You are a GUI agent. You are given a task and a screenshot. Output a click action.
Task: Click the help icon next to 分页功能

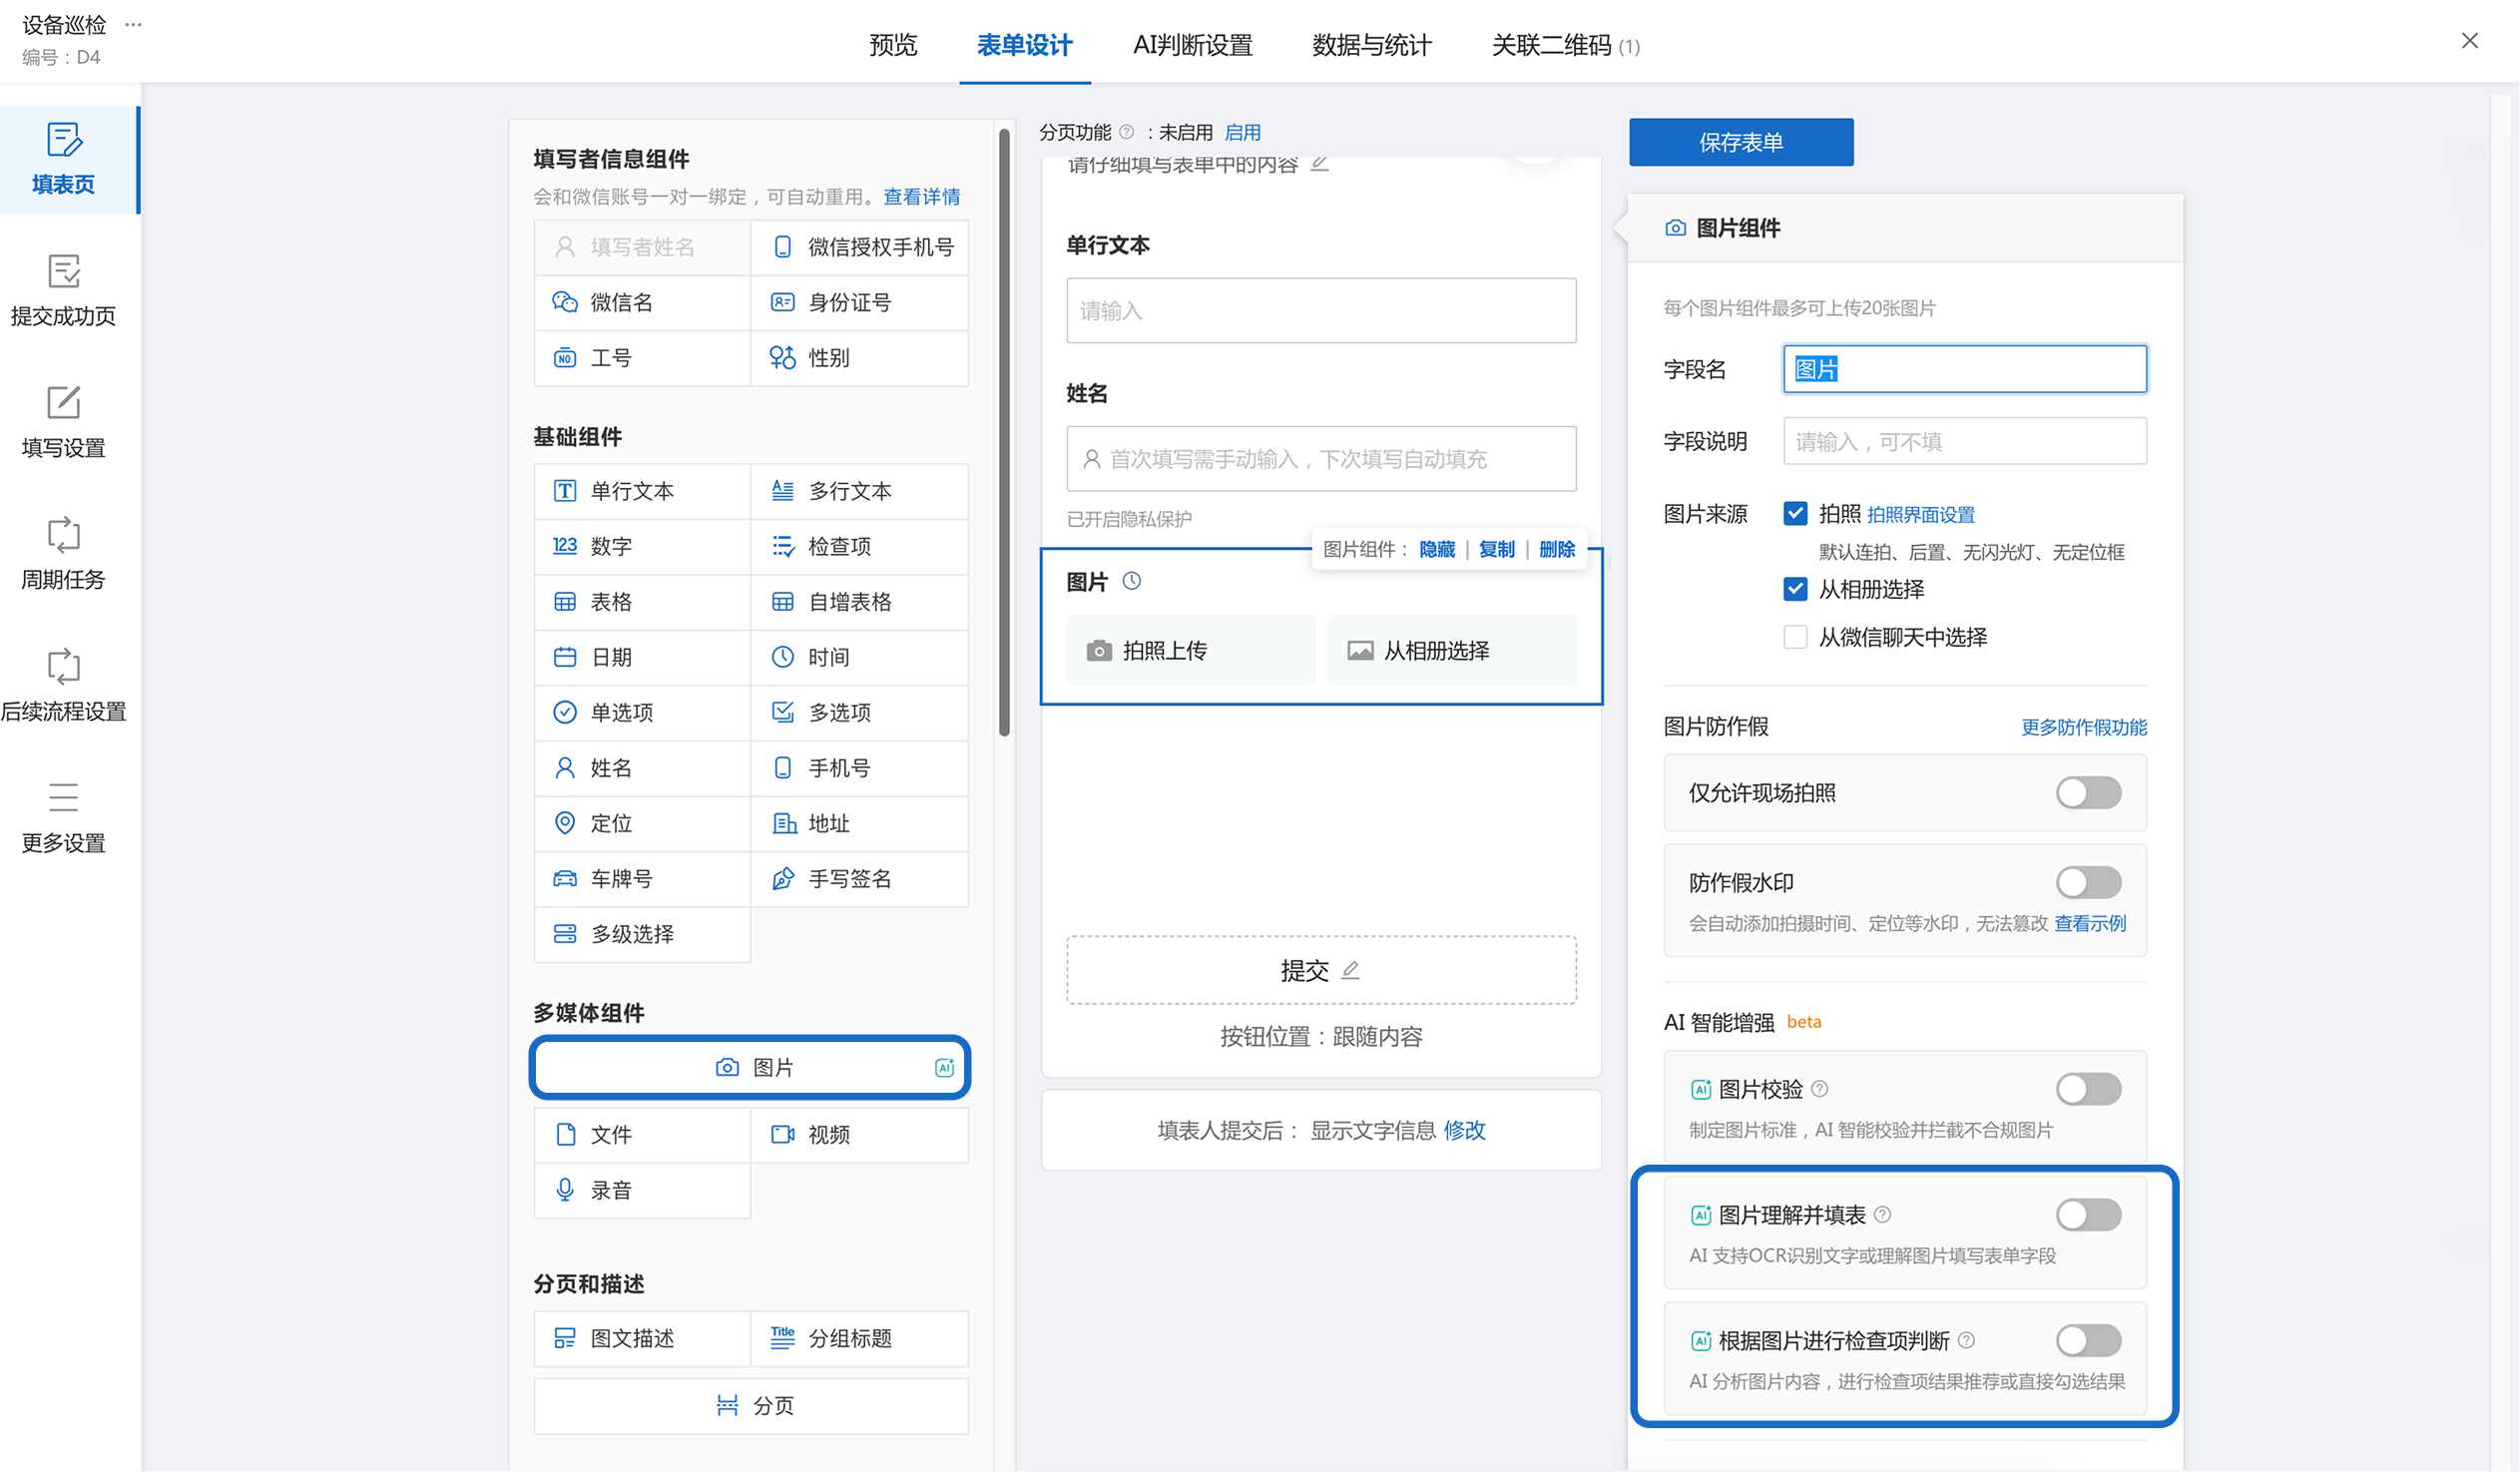coord(1127,132)
